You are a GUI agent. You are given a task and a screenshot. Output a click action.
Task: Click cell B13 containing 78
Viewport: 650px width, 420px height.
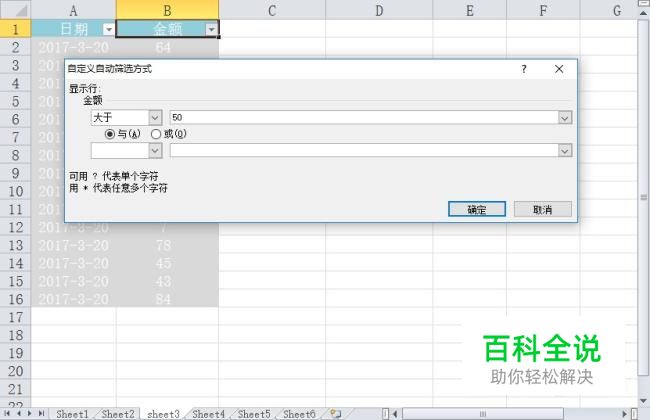click(167, 245)
